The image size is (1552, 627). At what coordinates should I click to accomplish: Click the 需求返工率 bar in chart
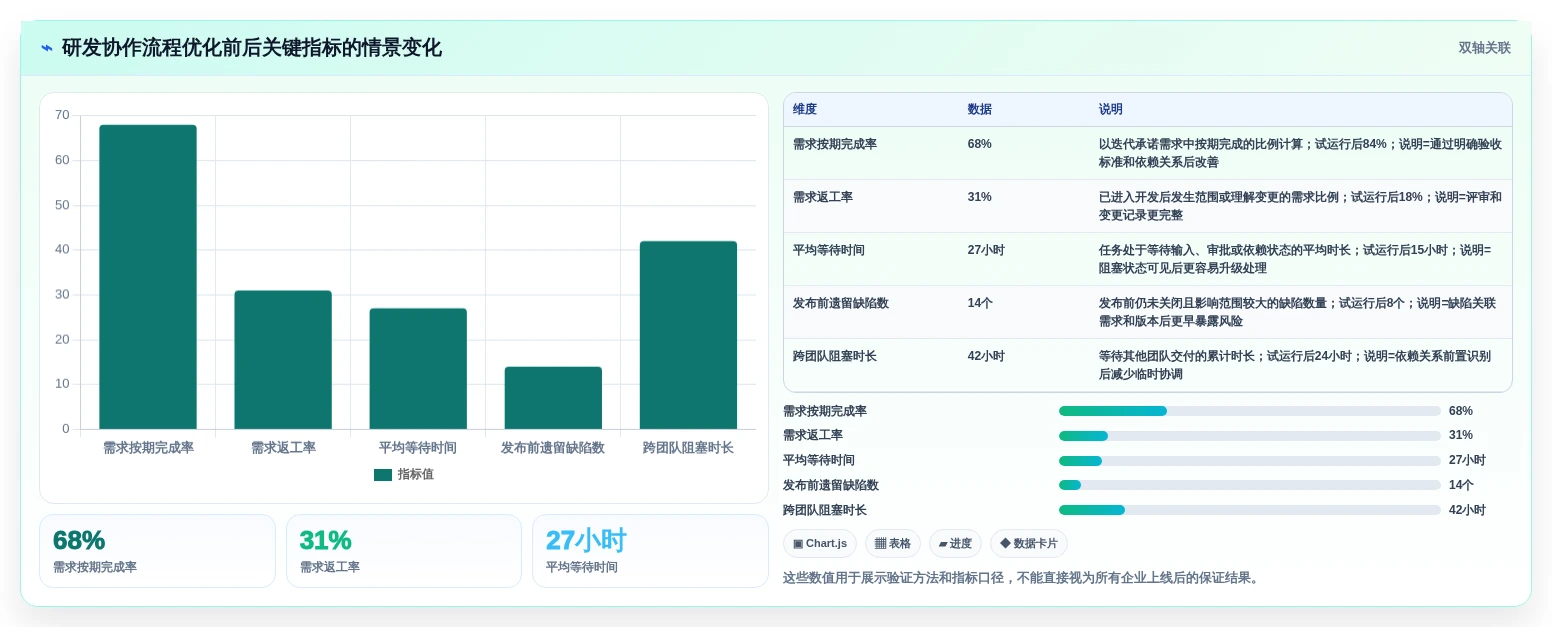(x=283, y=360)
